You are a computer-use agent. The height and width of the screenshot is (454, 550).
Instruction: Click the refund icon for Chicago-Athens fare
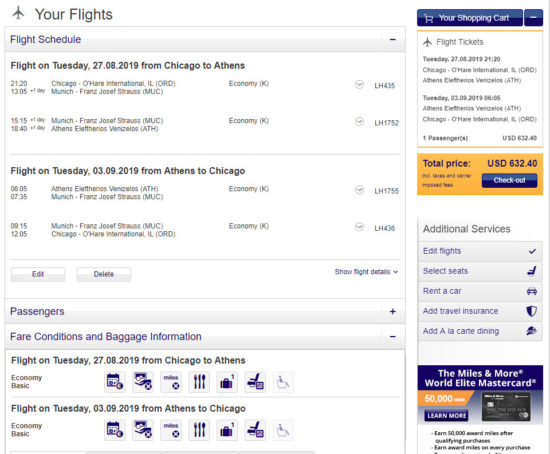pos(143,381)
